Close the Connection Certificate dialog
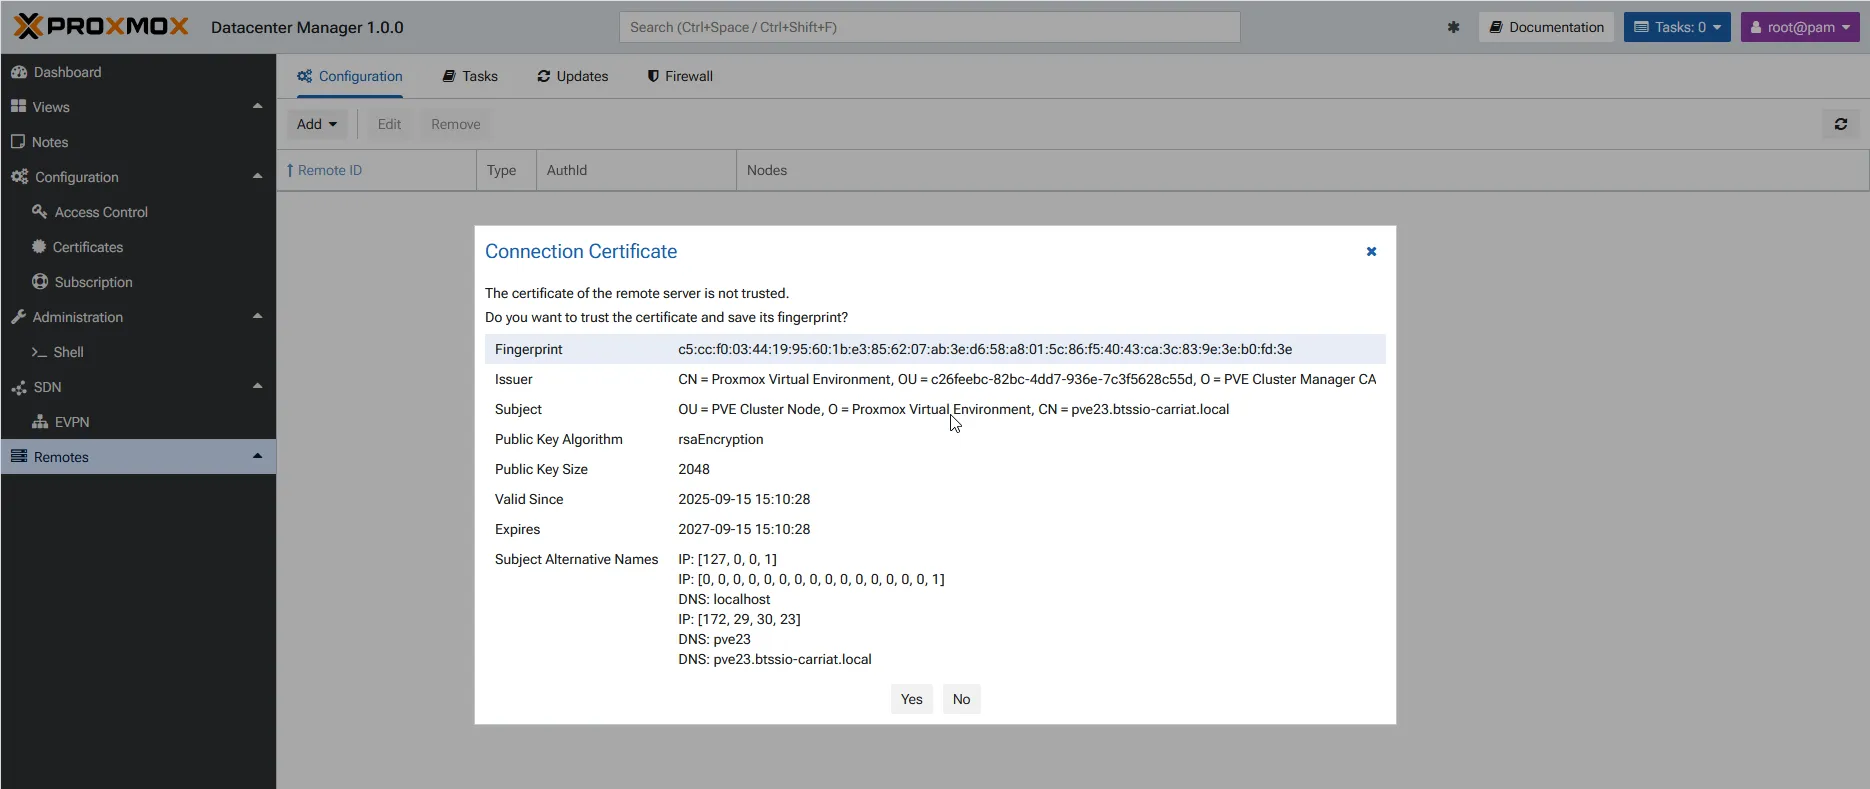 point(1371,252)
